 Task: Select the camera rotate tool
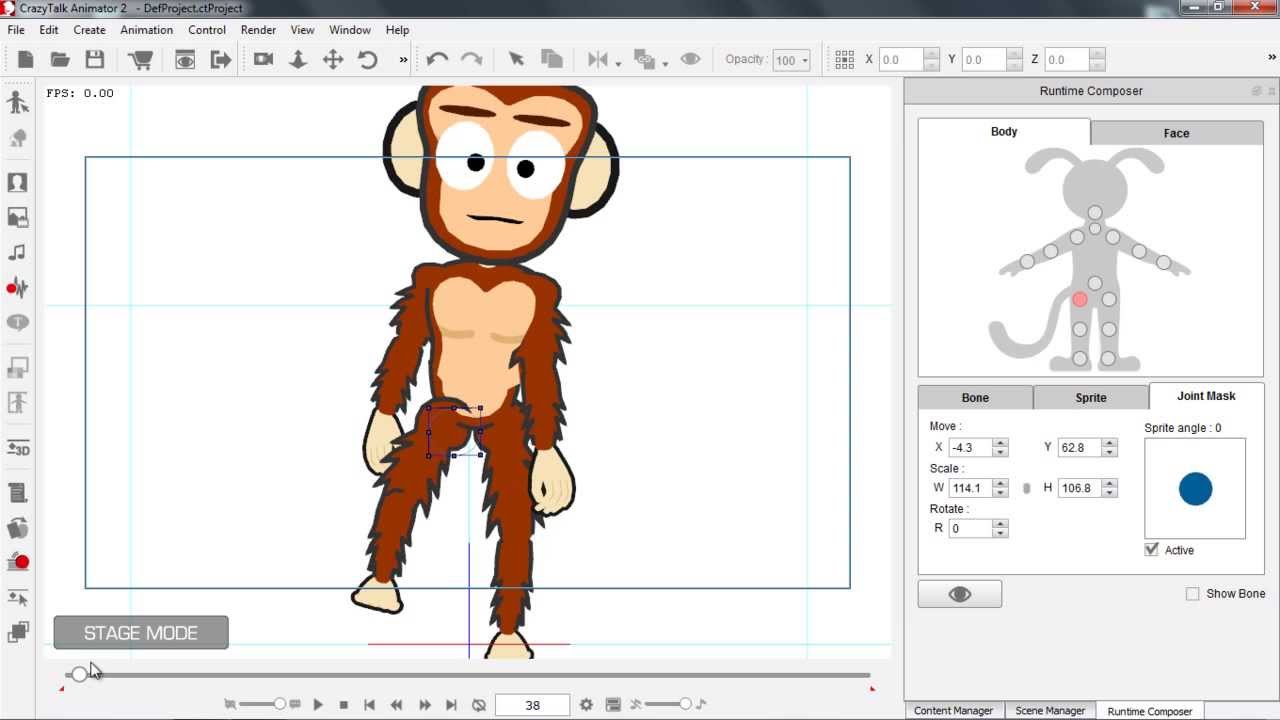pyautogui.click(x=368, y=60)
